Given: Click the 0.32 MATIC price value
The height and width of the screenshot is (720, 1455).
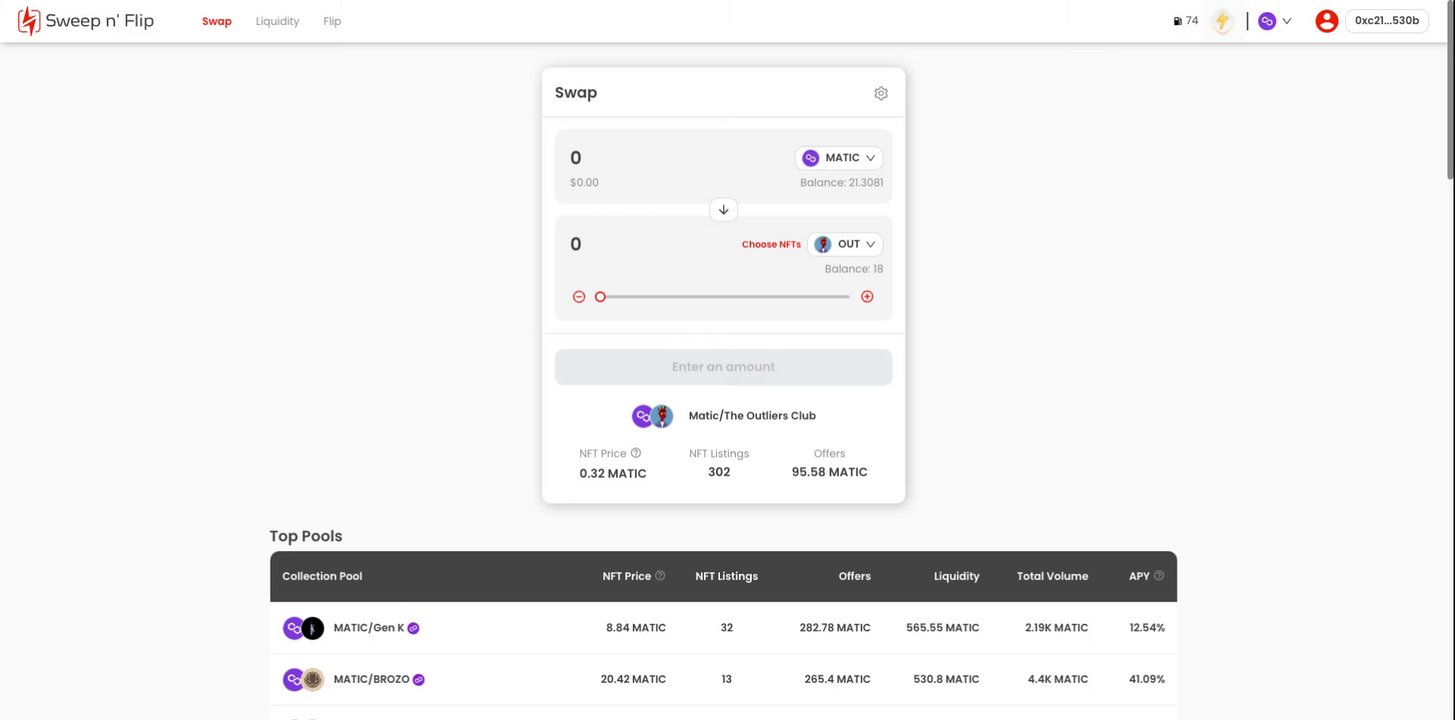Looking at the screenshot, I should (613, 474).
